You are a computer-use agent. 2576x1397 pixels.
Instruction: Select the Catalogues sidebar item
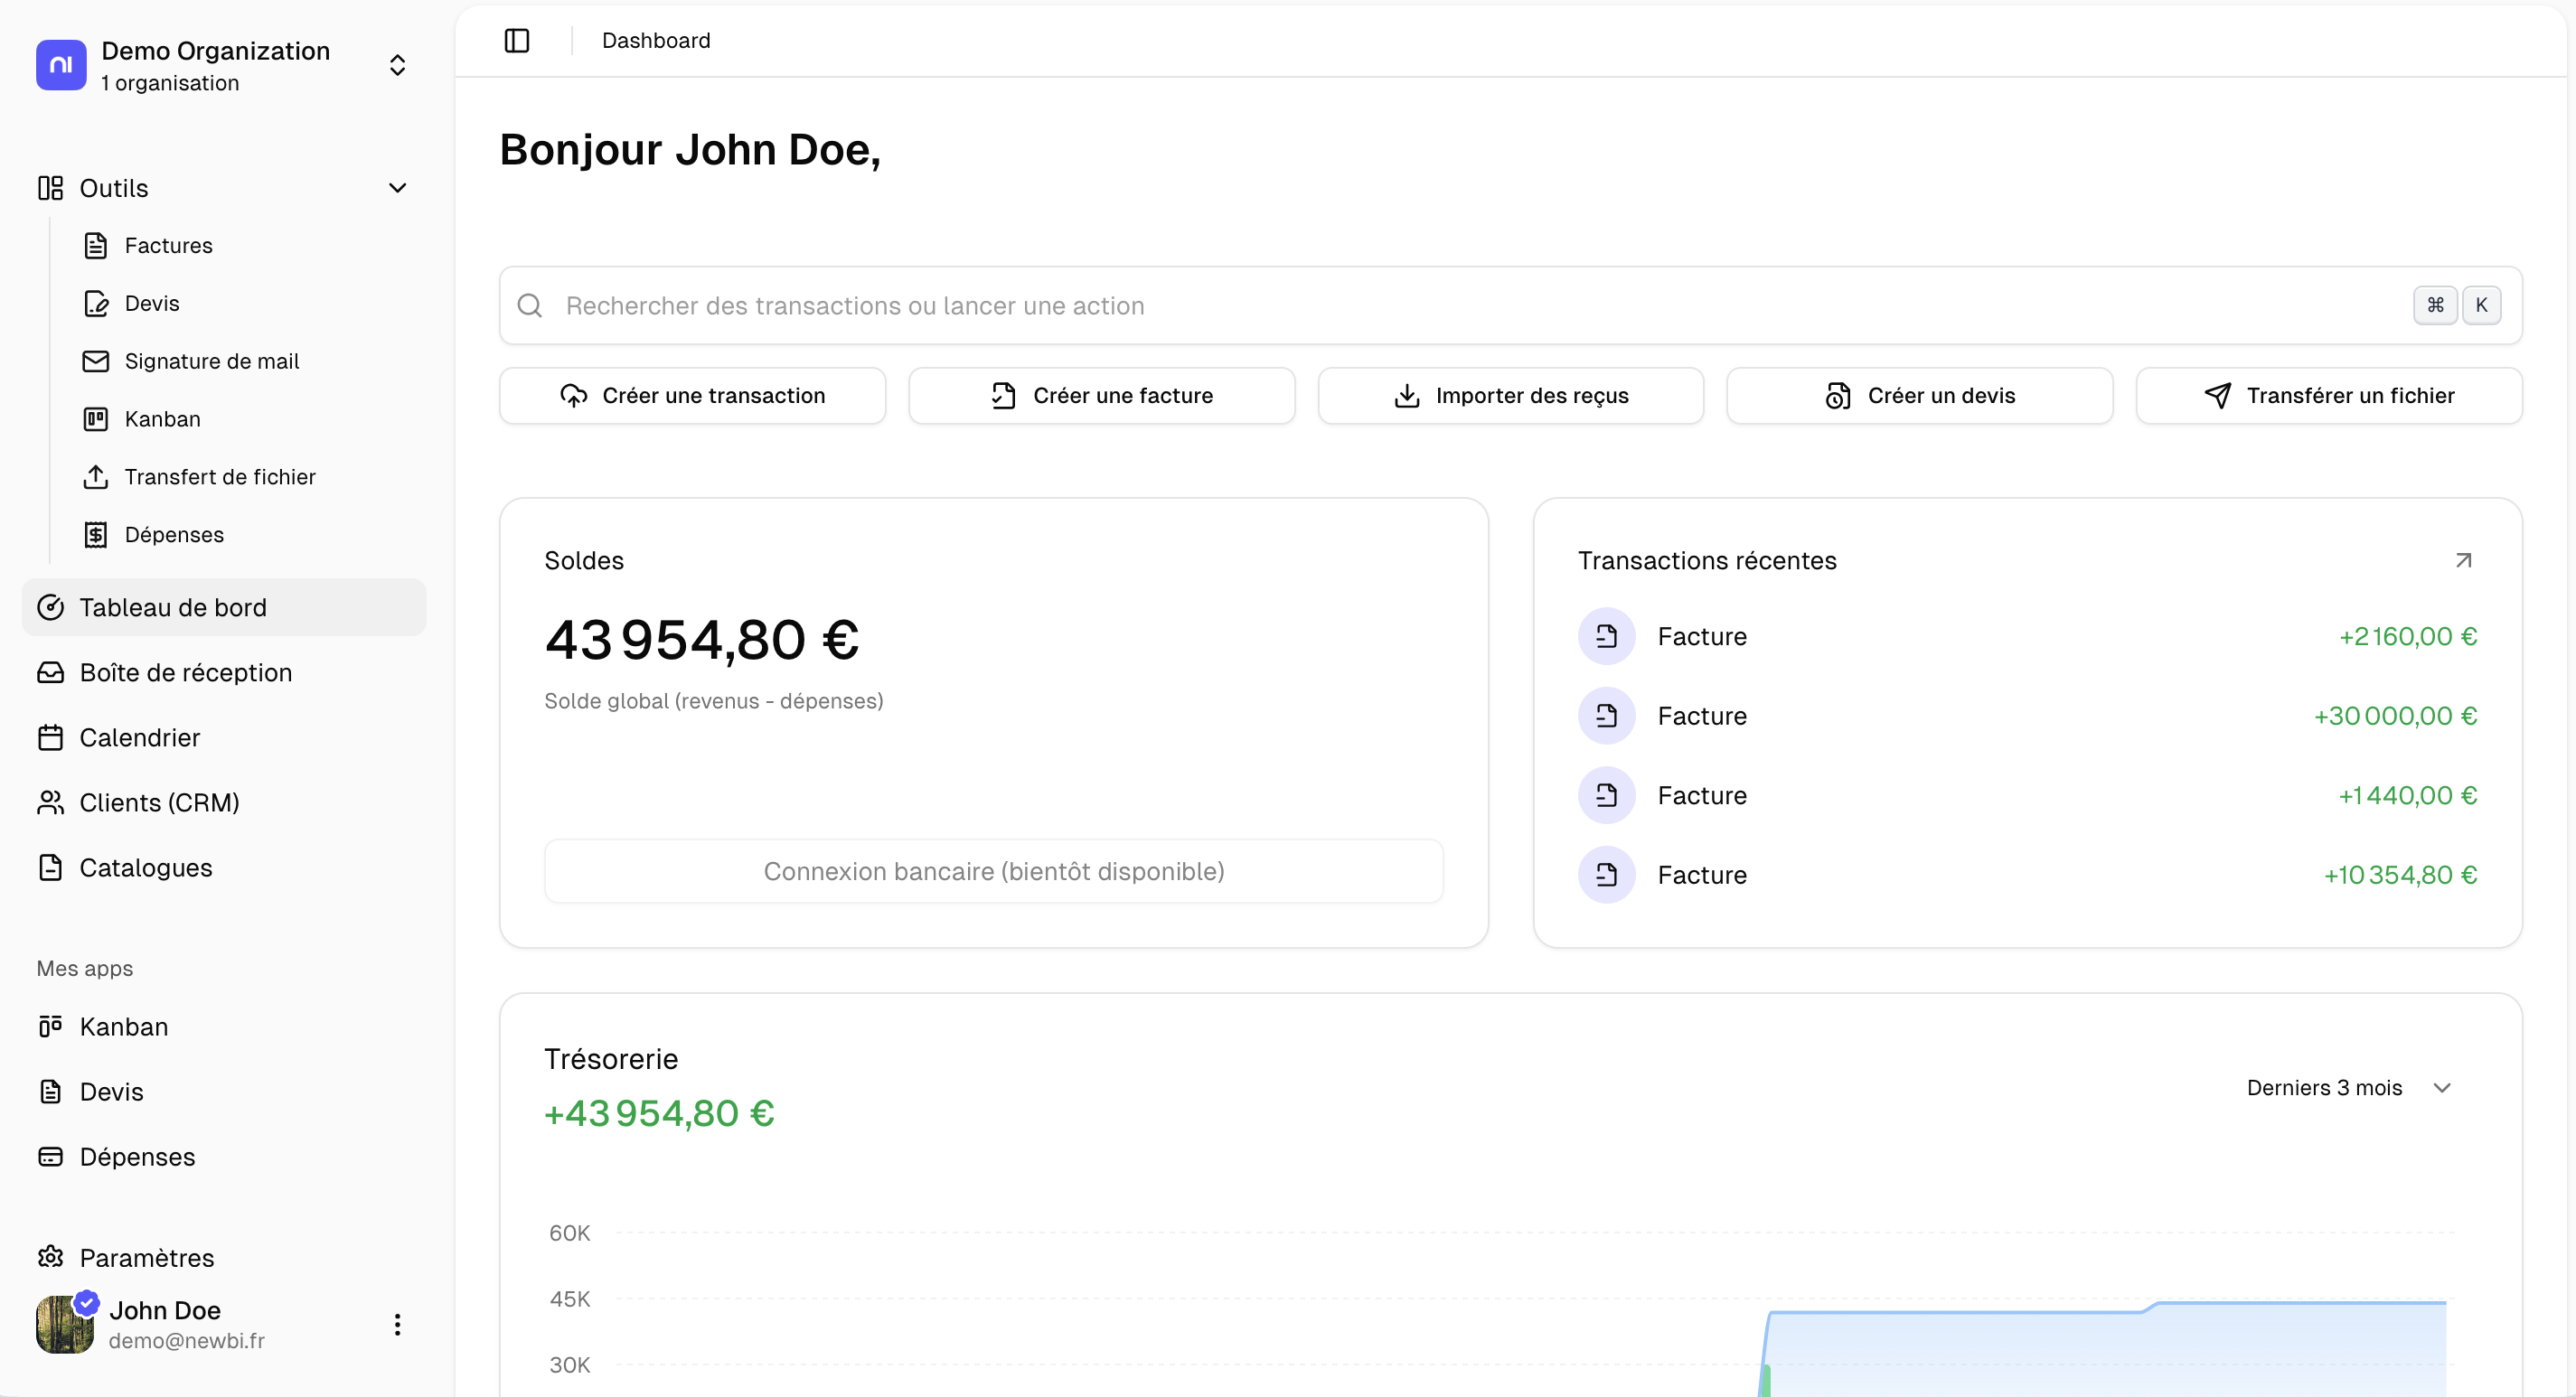point(146,868)
